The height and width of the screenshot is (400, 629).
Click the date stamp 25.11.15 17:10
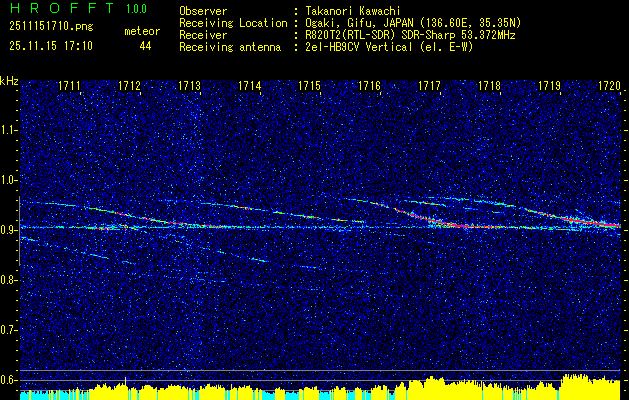click(x=51, y=46)
